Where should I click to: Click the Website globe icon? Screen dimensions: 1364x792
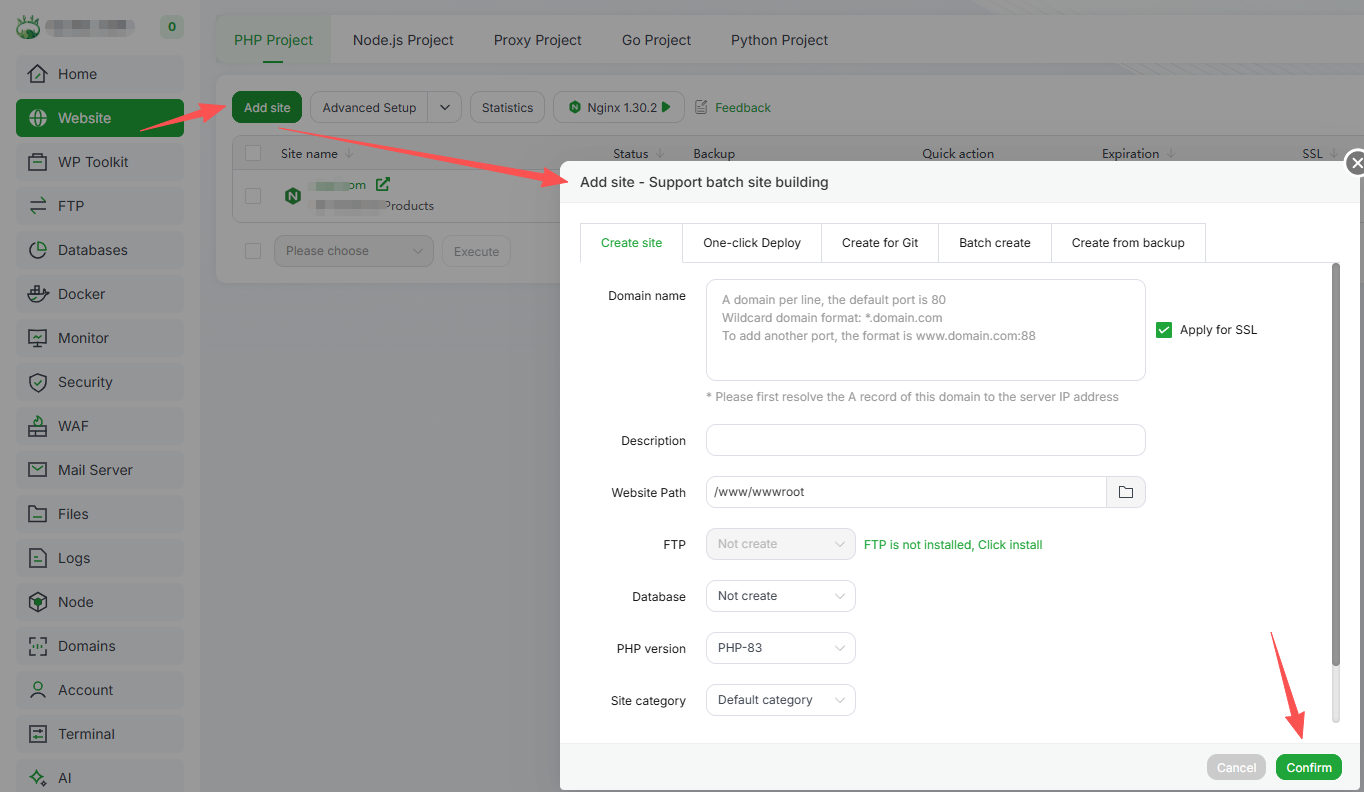click(38, 118)
